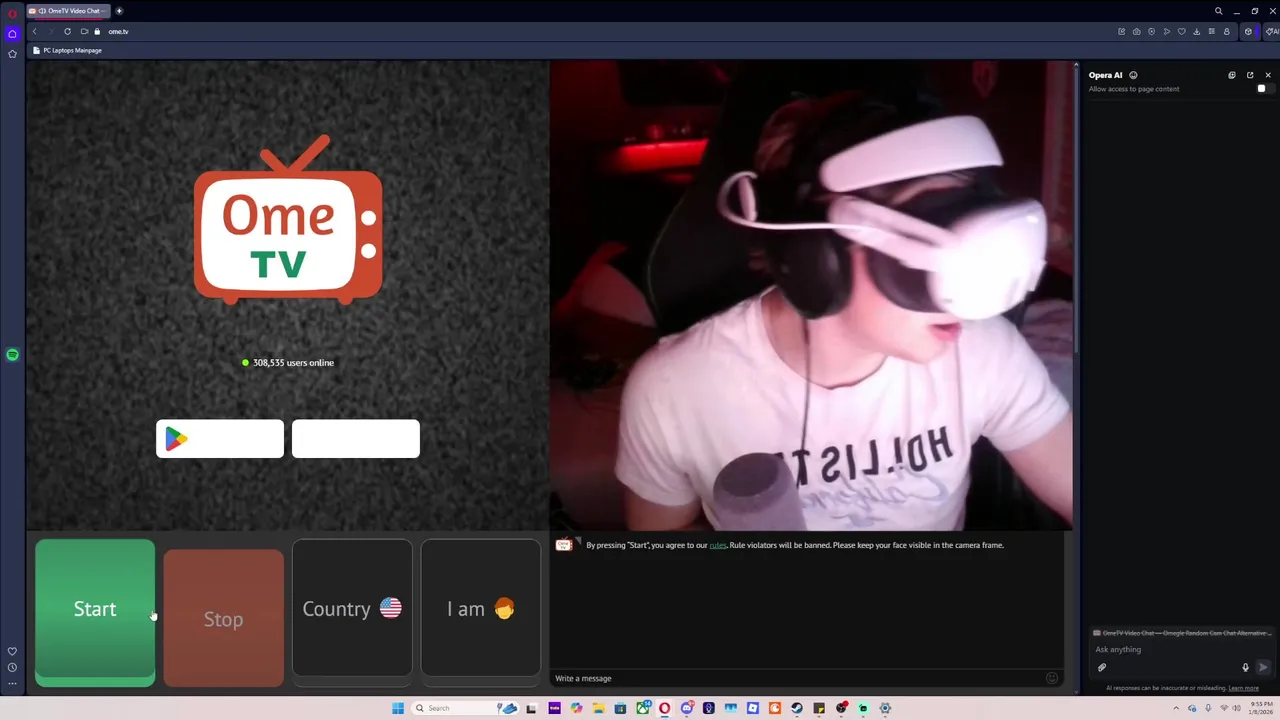
Task: Click the toolbar play arrow icon
Action: [x=1167, y=31]
